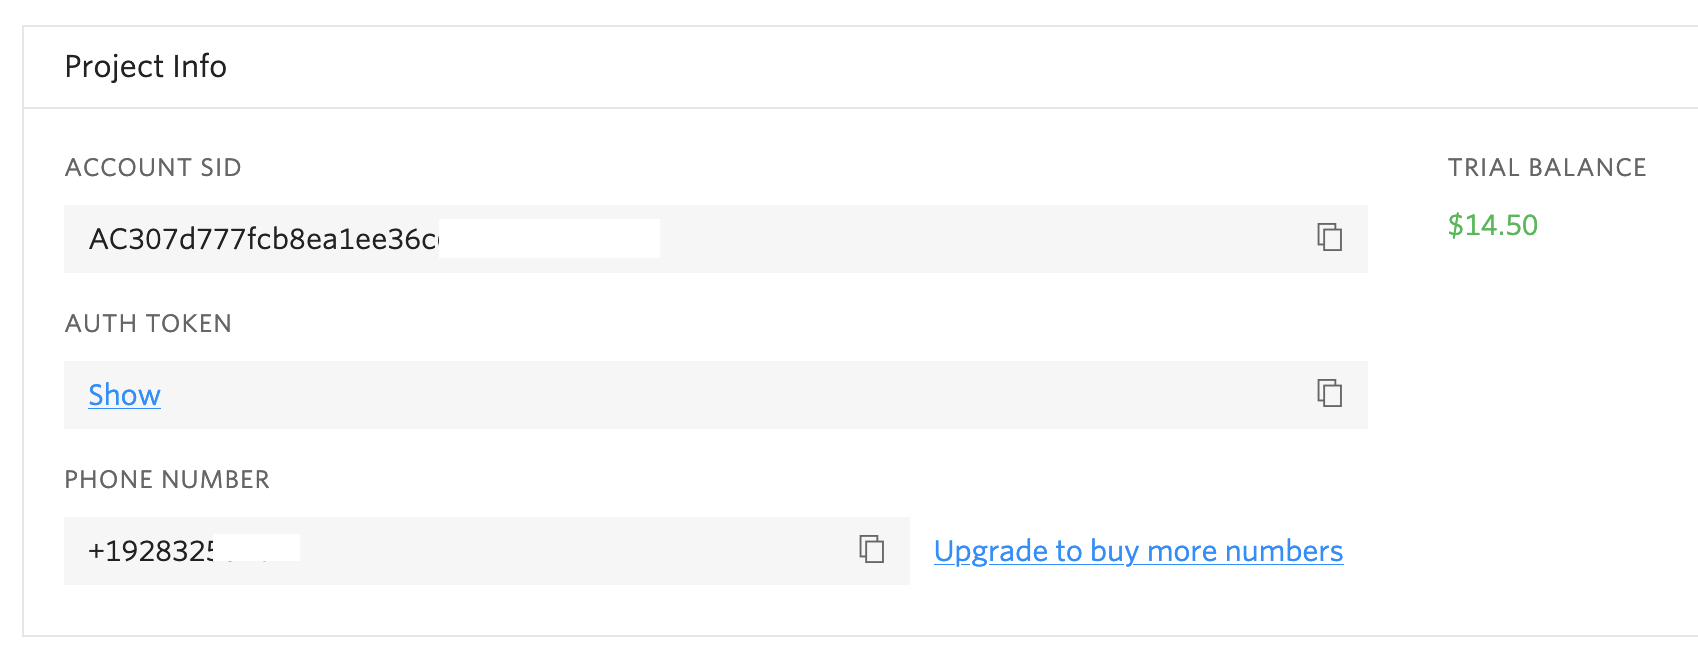
Task: Click the redacted part of phone number
Action: pos(256,548)
